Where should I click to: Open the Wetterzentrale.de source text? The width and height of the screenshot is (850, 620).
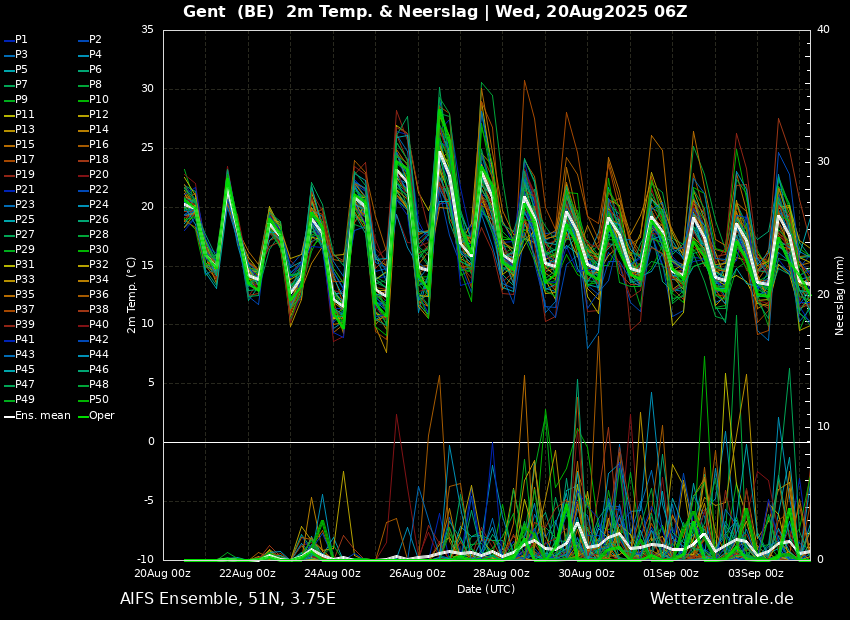(721, 599)
